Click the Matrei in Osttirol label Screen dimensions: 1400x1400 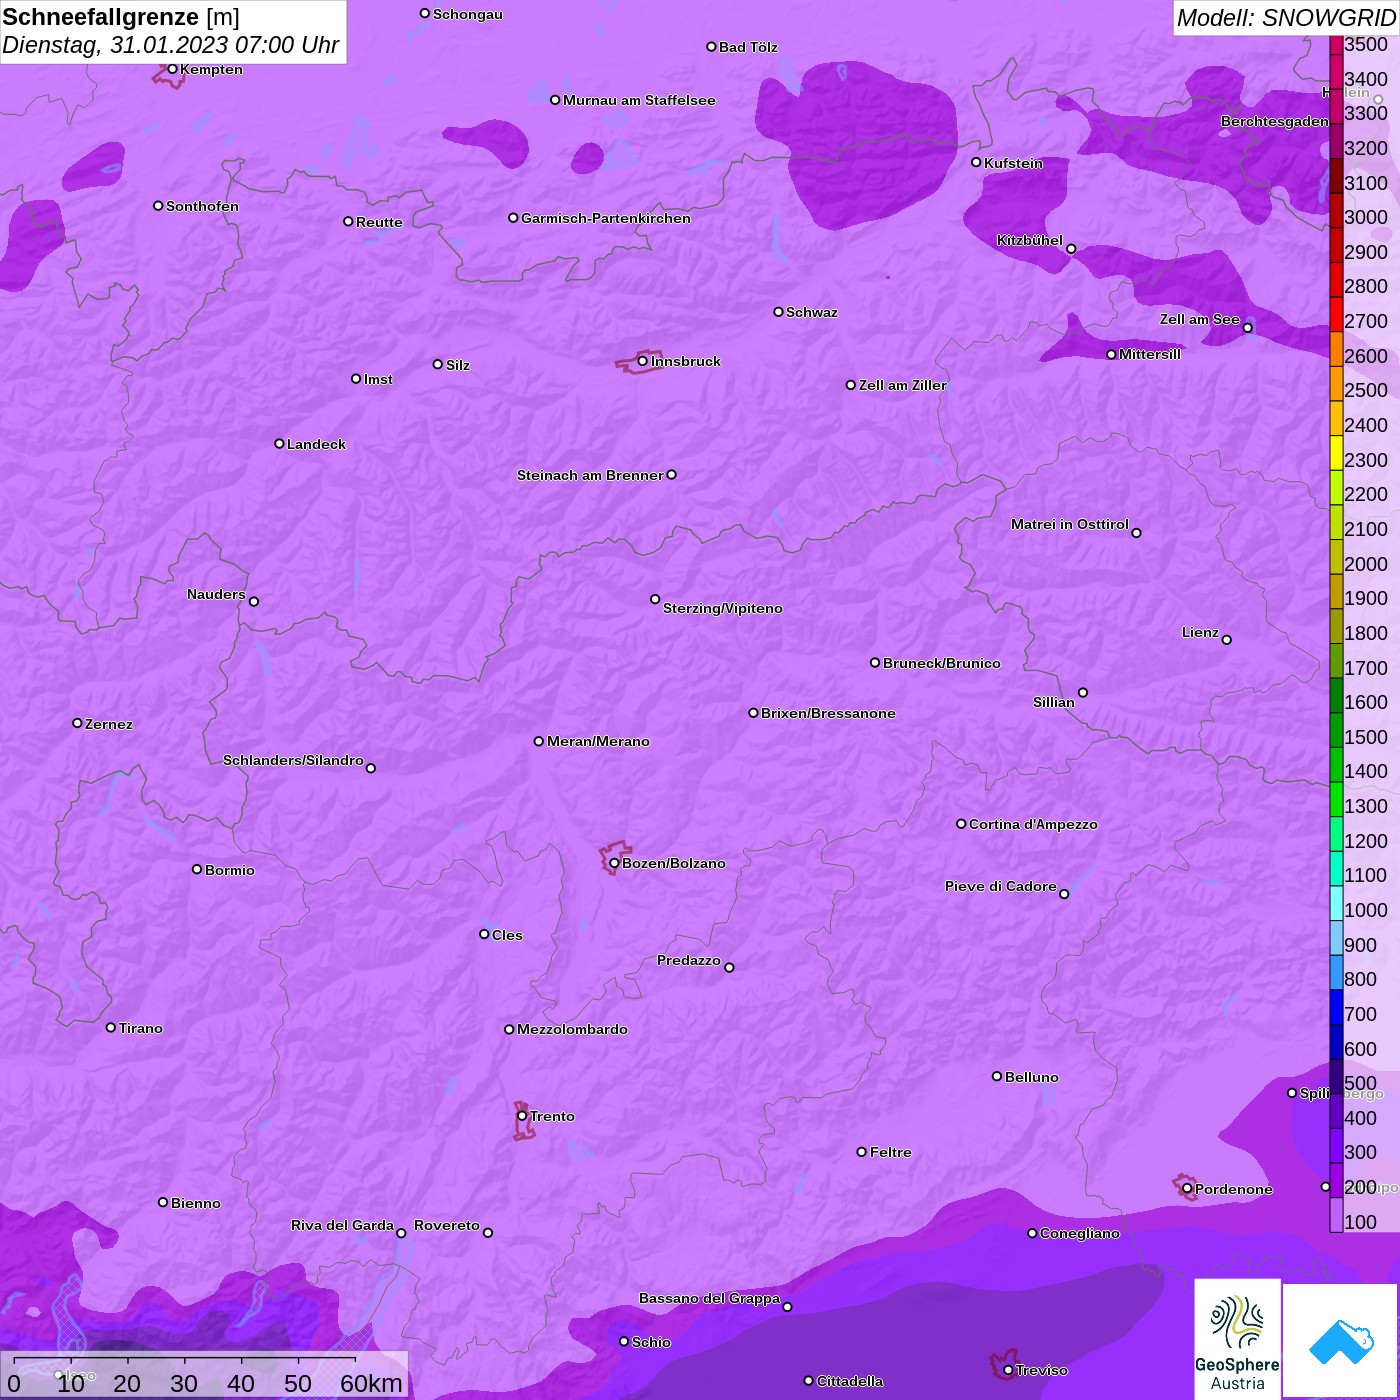pyautogui.click(x=1069, y=524)
